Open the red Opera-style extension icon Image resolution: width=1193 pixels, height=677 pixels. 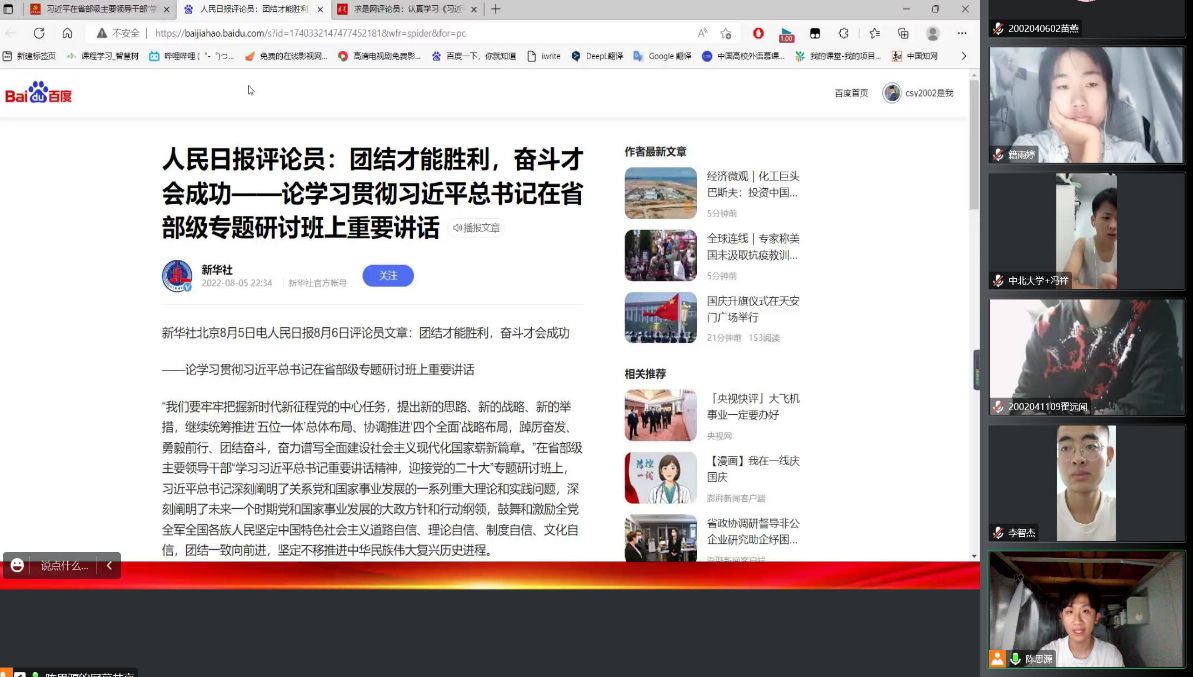coord(758,33)
